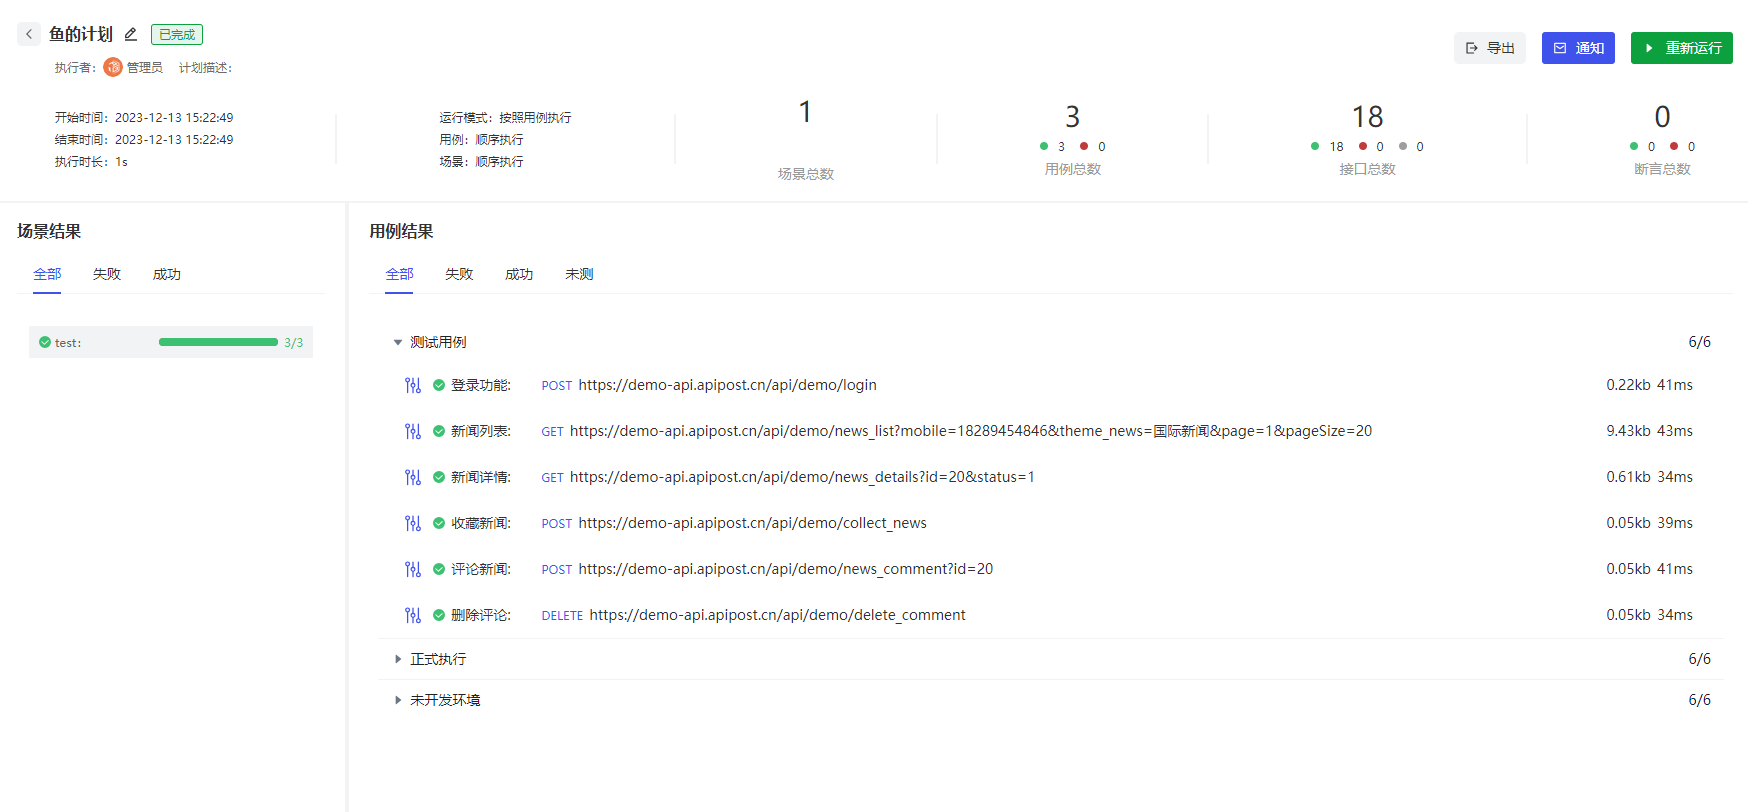Expand the 未开发环境 group
The height and width of the screenshot is (812, 1748).
tap(398, 700)
